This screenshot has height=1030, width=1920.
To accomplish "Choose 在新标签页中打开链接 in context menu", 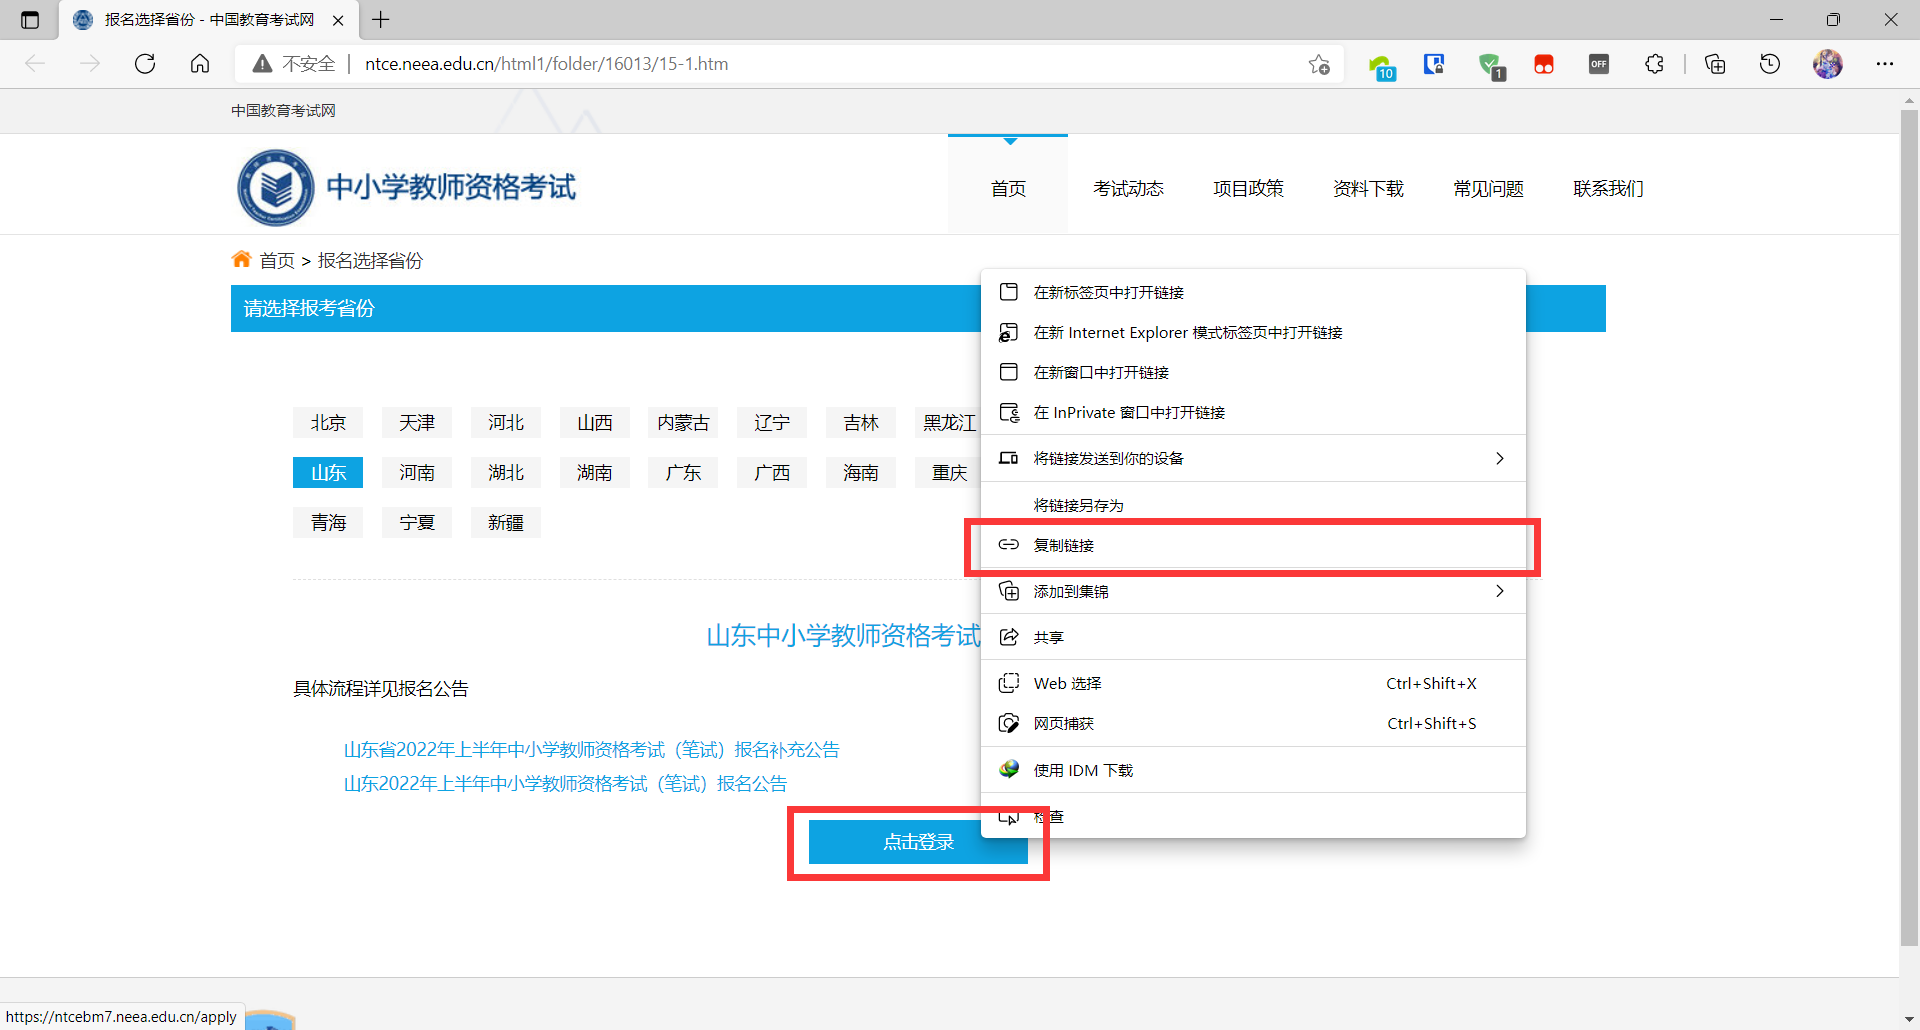I will point(1108,292).
